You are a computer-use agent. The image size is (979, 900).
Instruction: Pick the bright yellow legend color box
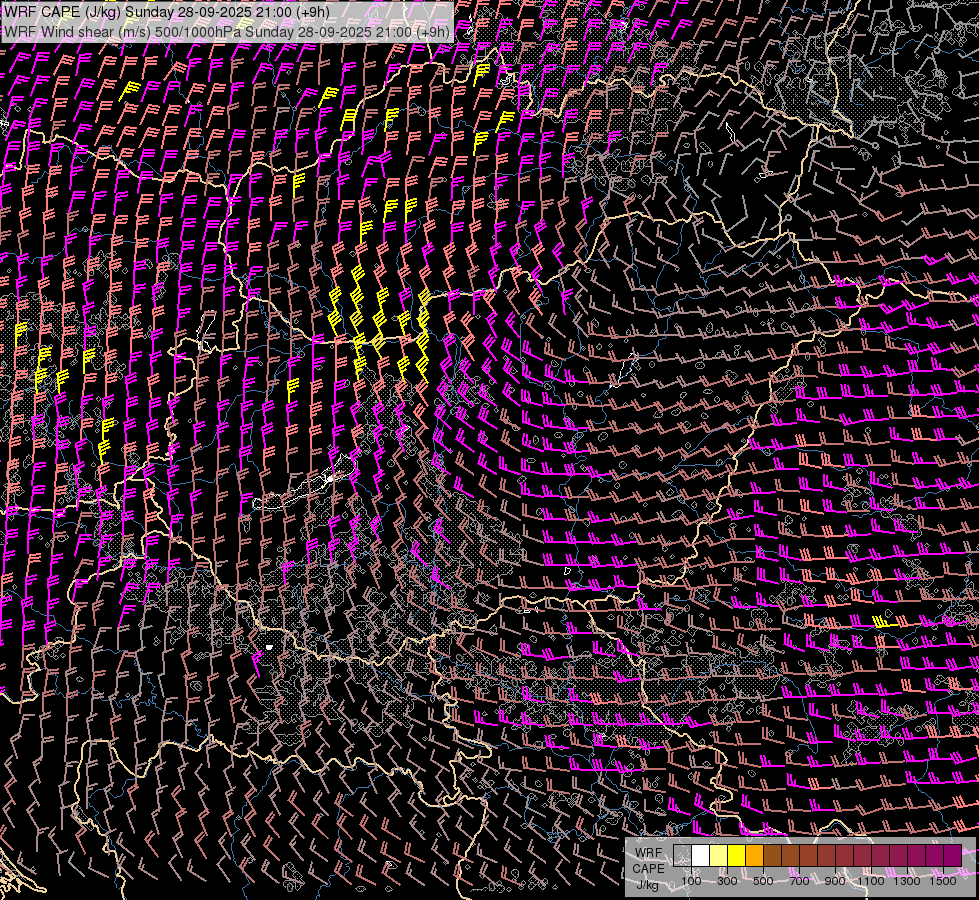point(737,856)
